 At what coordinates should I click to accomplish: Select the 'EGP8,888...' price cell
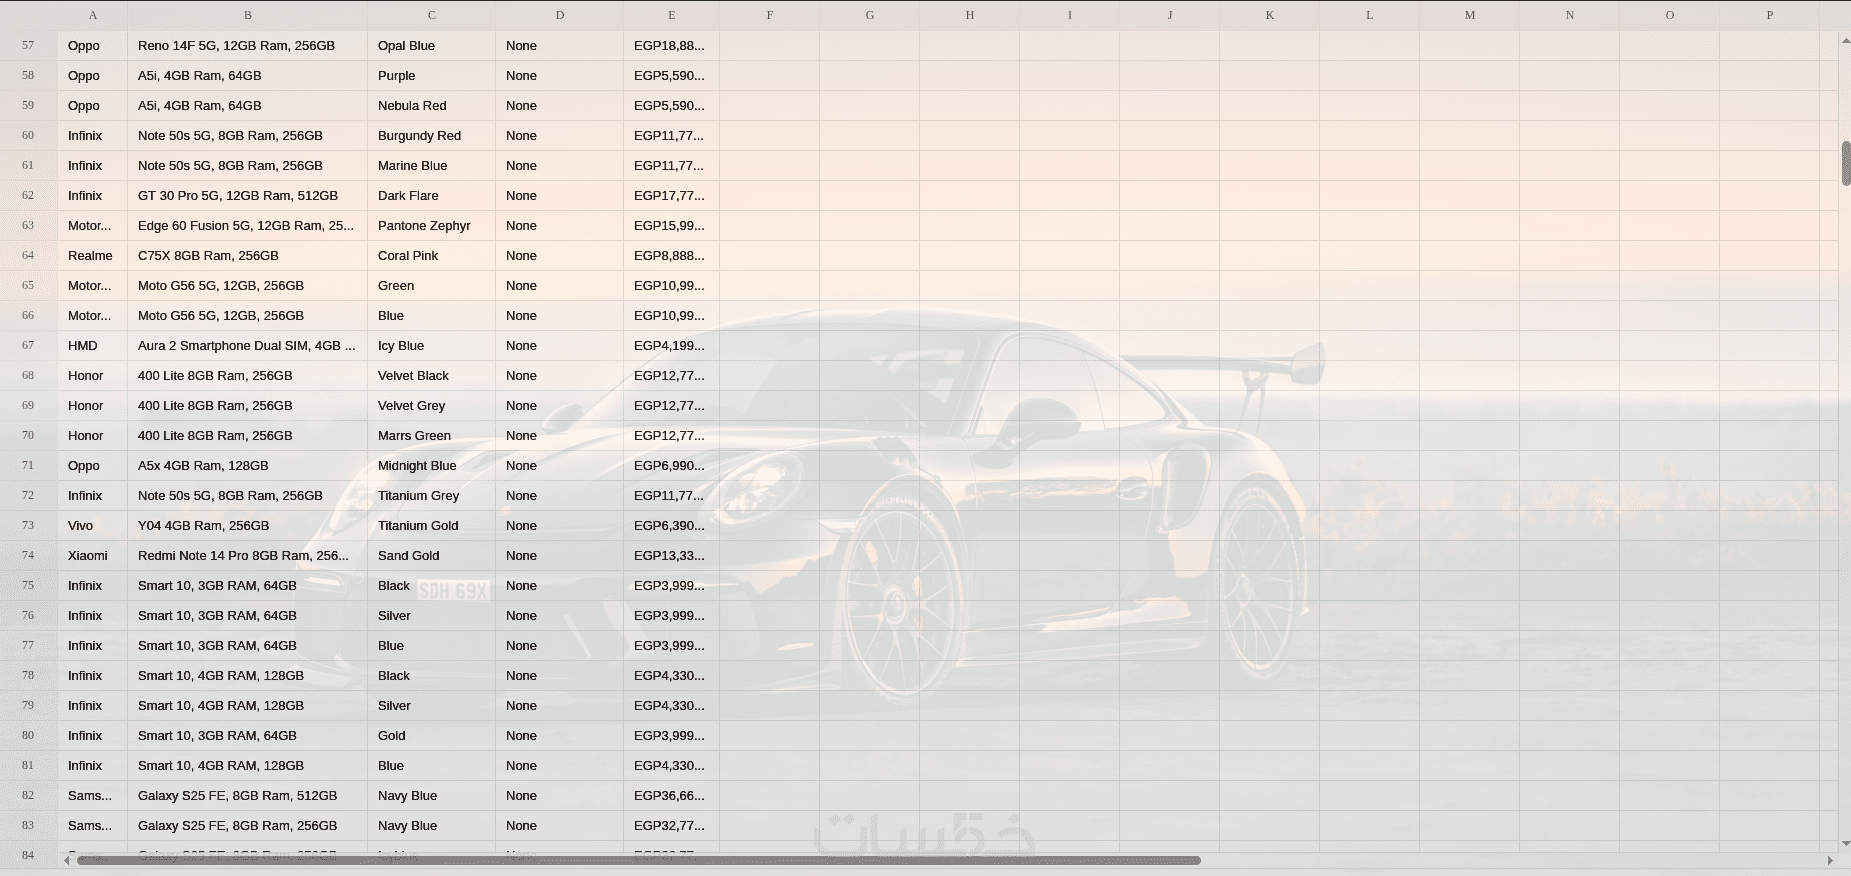pos(672,255)
